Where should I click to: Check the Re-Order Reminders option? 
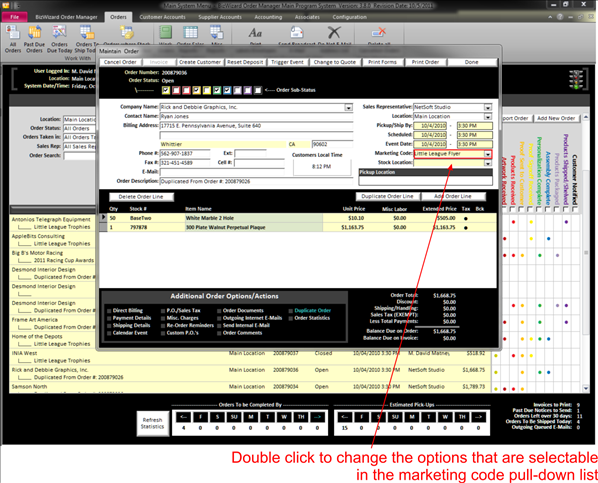tap(163, 325)
